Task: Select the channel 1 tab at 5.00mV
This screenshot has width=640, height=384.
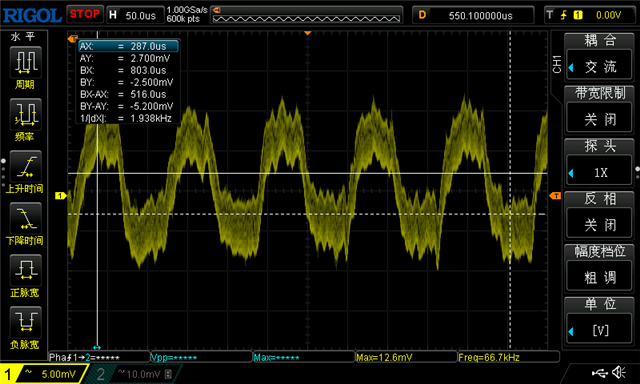Action: (44, 374)
